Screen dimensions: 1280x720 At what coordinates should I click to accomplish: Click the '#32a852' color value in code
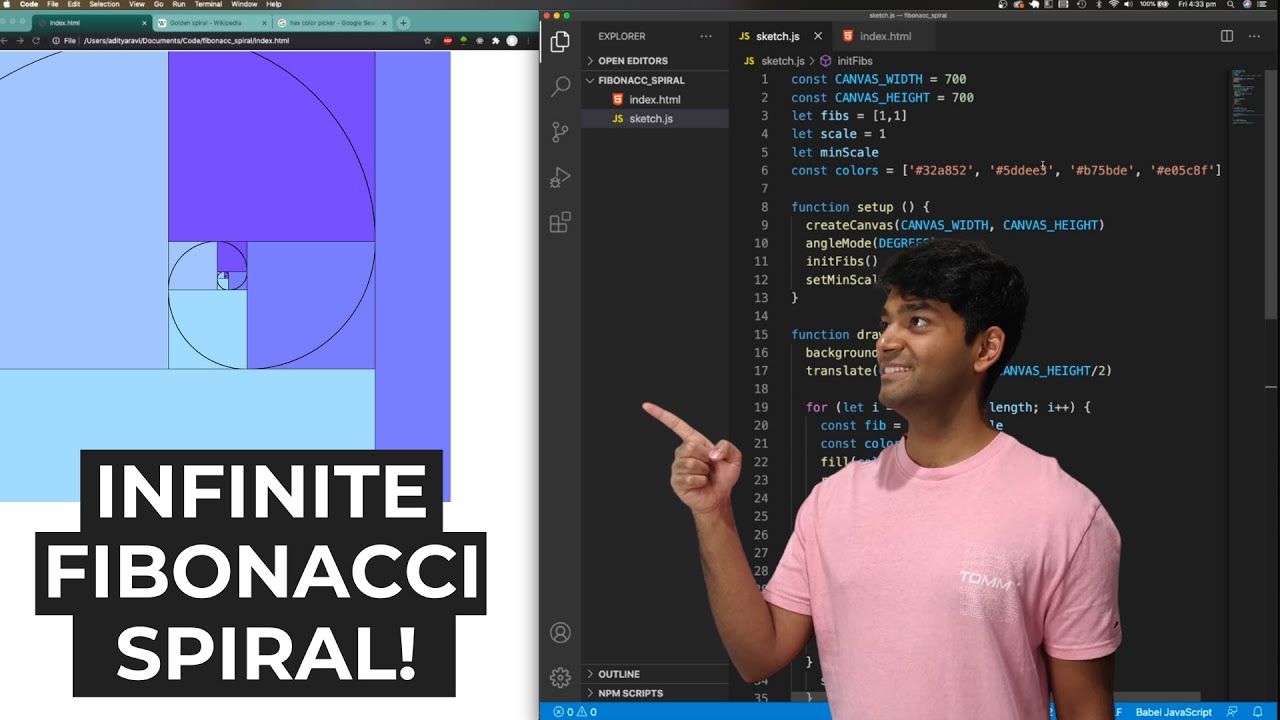(x=941, y=171)
